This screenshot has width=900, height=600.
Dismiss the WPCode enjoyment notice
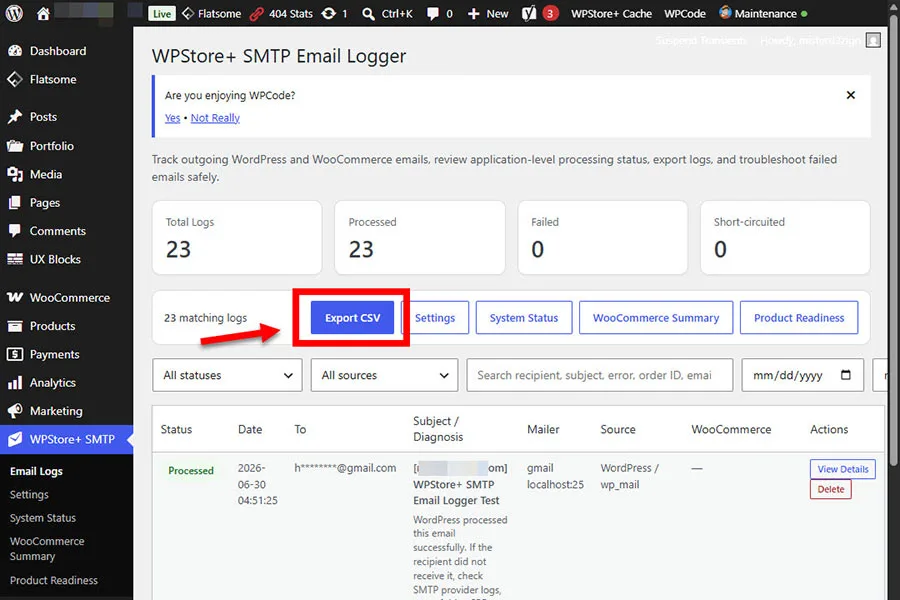[x=851, y=95]
